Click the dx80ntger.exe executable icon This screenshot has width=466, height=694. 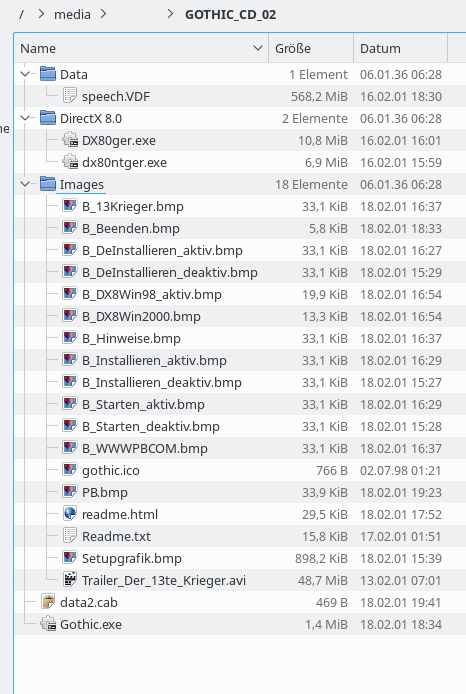(x=70, y=162)
